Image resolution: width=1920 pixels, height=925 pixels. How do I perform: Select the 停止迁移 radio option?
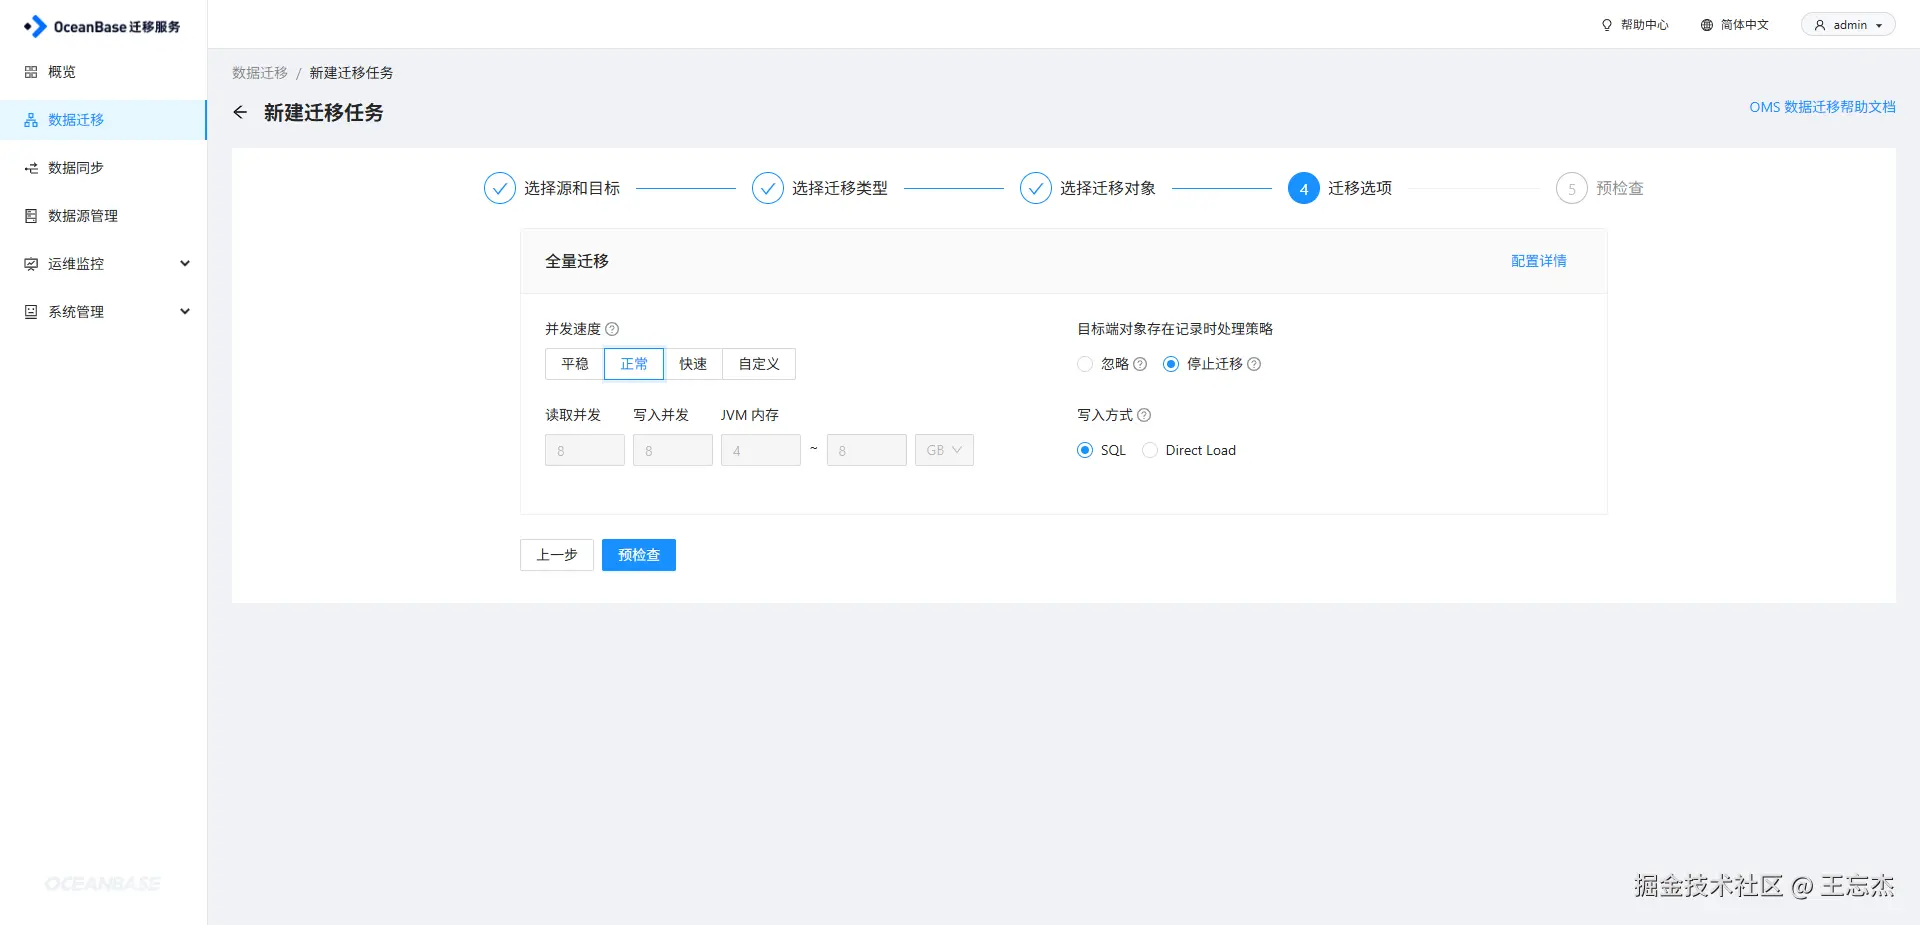(x=1171, y=364)
